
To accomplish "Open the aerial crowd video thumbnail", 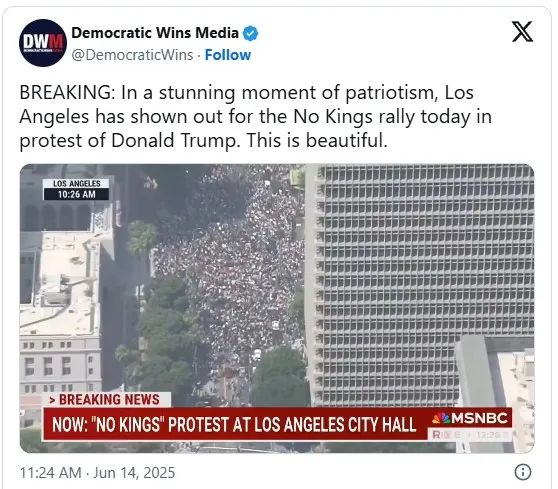I will coord(277,308).
